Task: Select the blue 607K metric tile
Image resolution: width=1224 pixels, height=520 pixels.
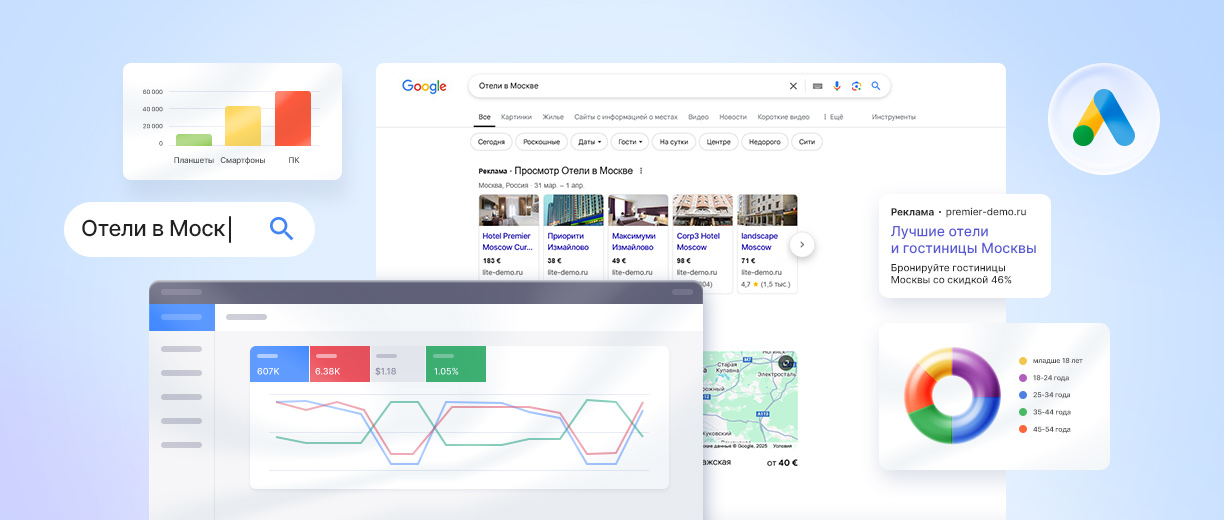Action: 279,364
